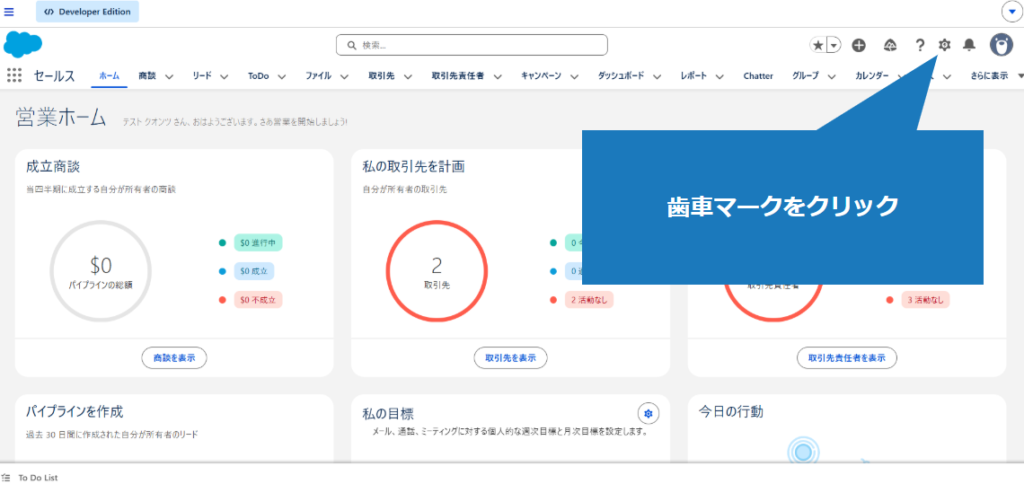Expand the top-right circular dropdown arrow

1010,11
